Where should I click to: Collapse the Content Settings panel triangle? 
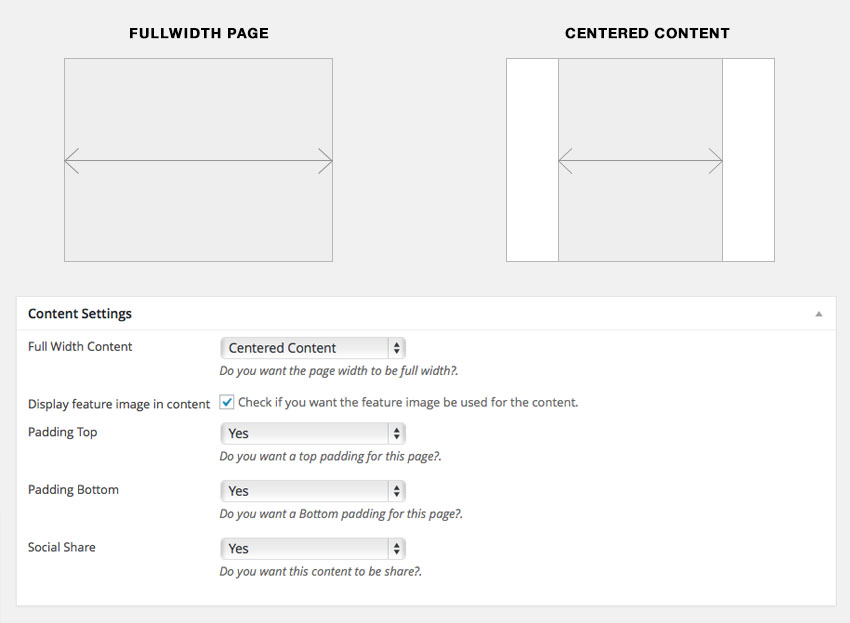[x=819, y=314]
